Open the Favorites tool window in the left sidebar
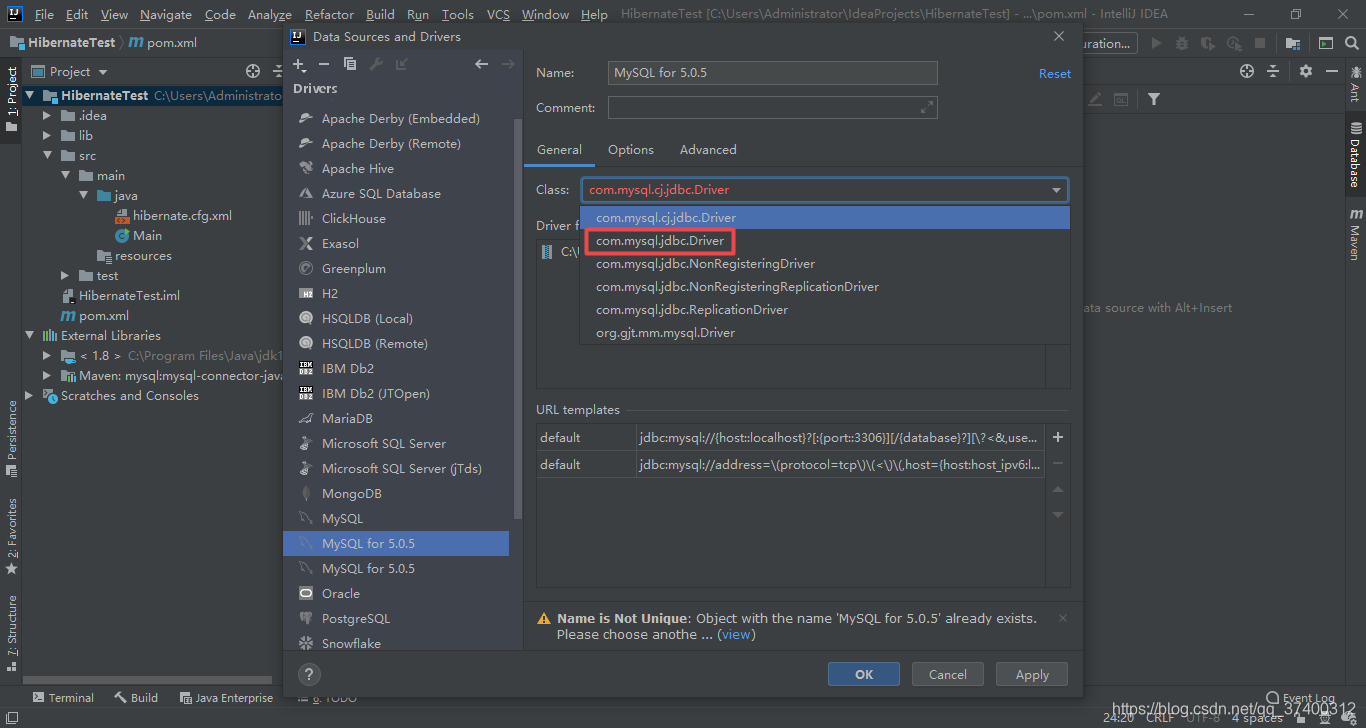Image resolution: width=1366 pixels, height=728 pixels. 12,535
